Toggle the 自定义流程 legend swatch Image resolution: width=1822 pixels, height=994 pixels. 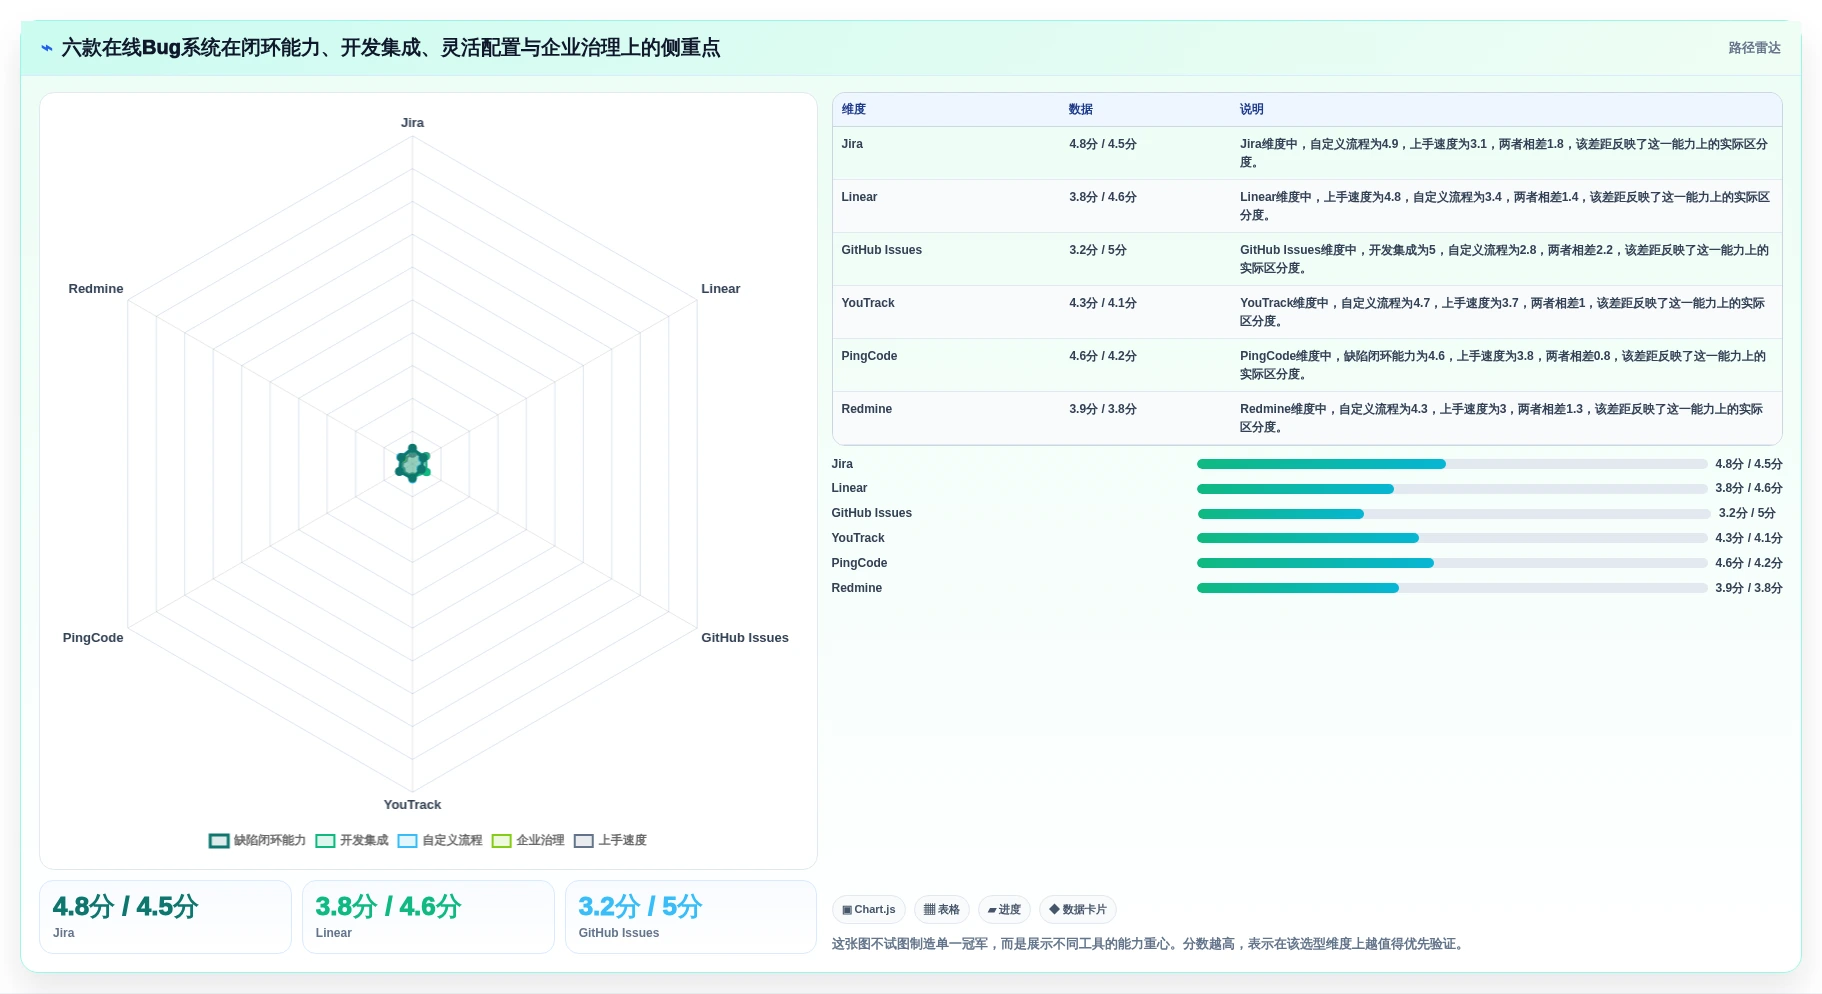[x=407, y=841]
